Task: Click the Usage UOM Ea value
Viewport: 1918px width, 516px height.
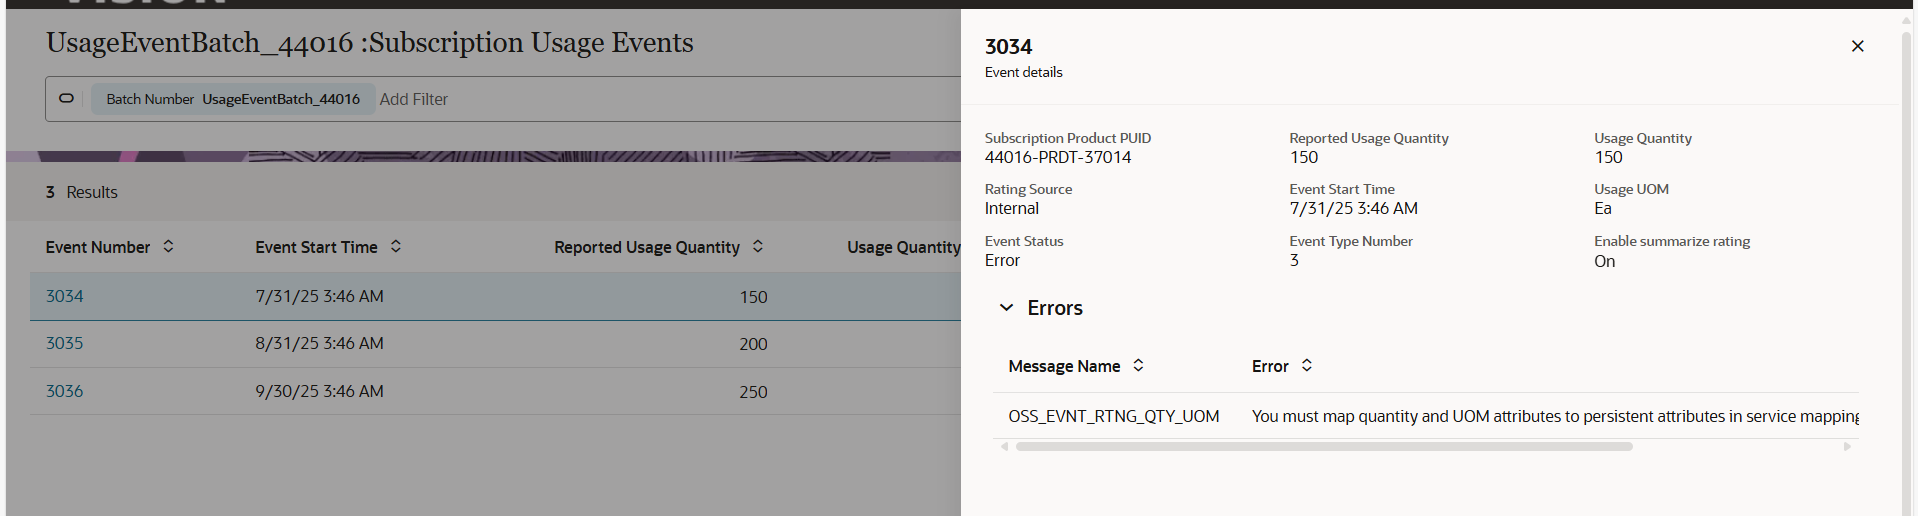Action: [1603, 208]
